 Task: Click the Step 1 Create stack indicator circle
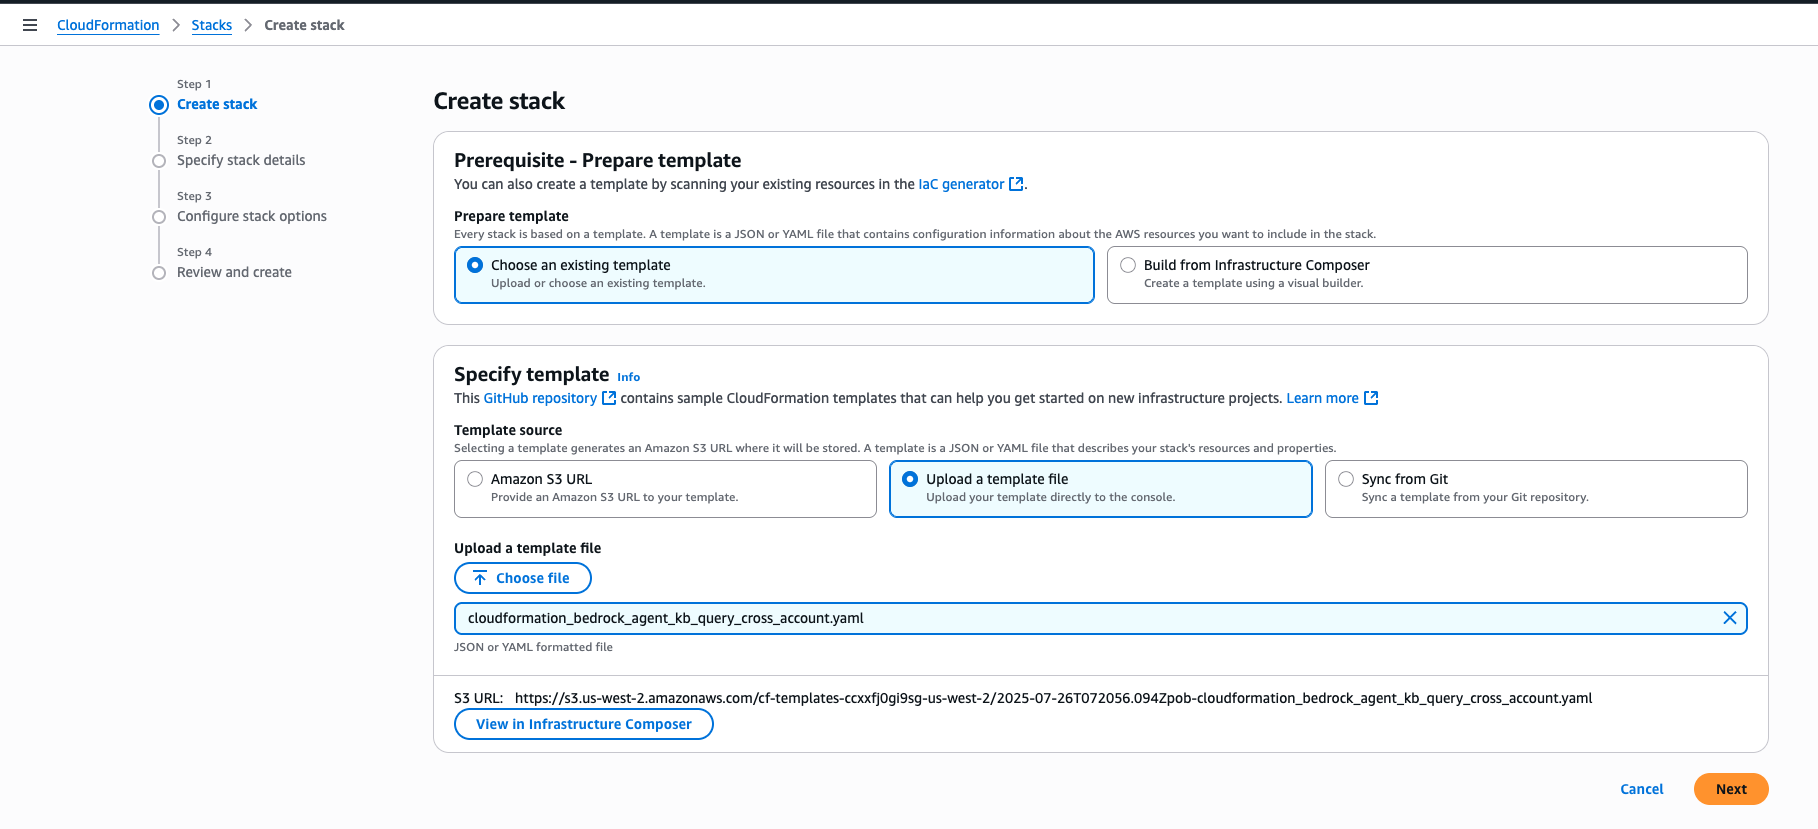coord(159,105)
